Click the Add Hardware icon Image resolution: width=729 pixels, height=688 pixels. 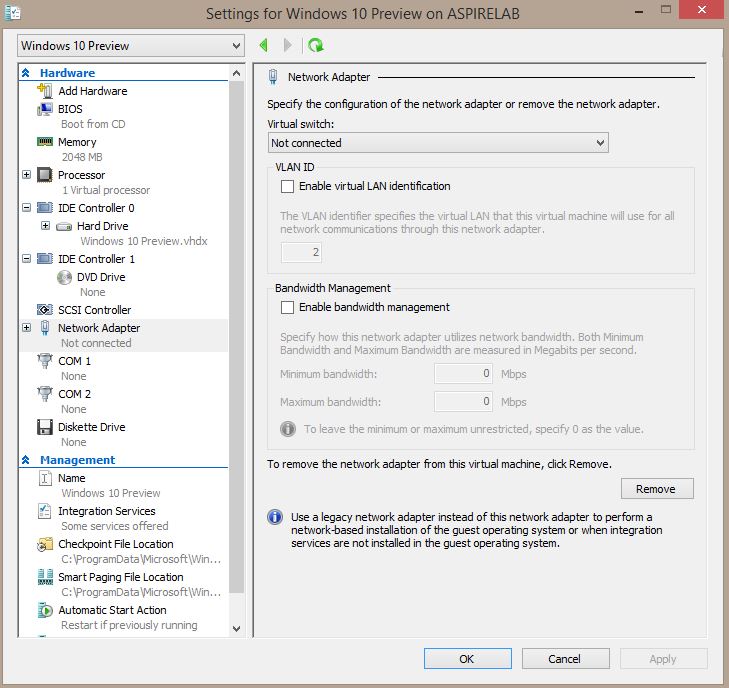tap(45, 91)
